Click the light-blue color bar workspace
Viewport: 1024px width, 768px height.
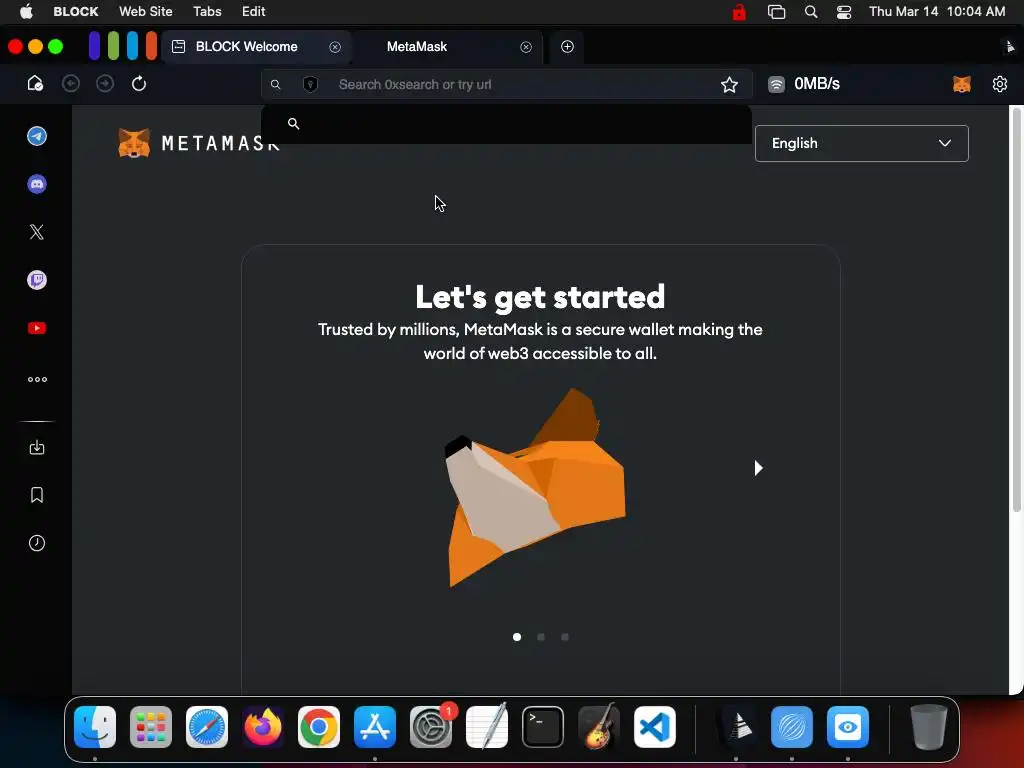pos(133,46)
